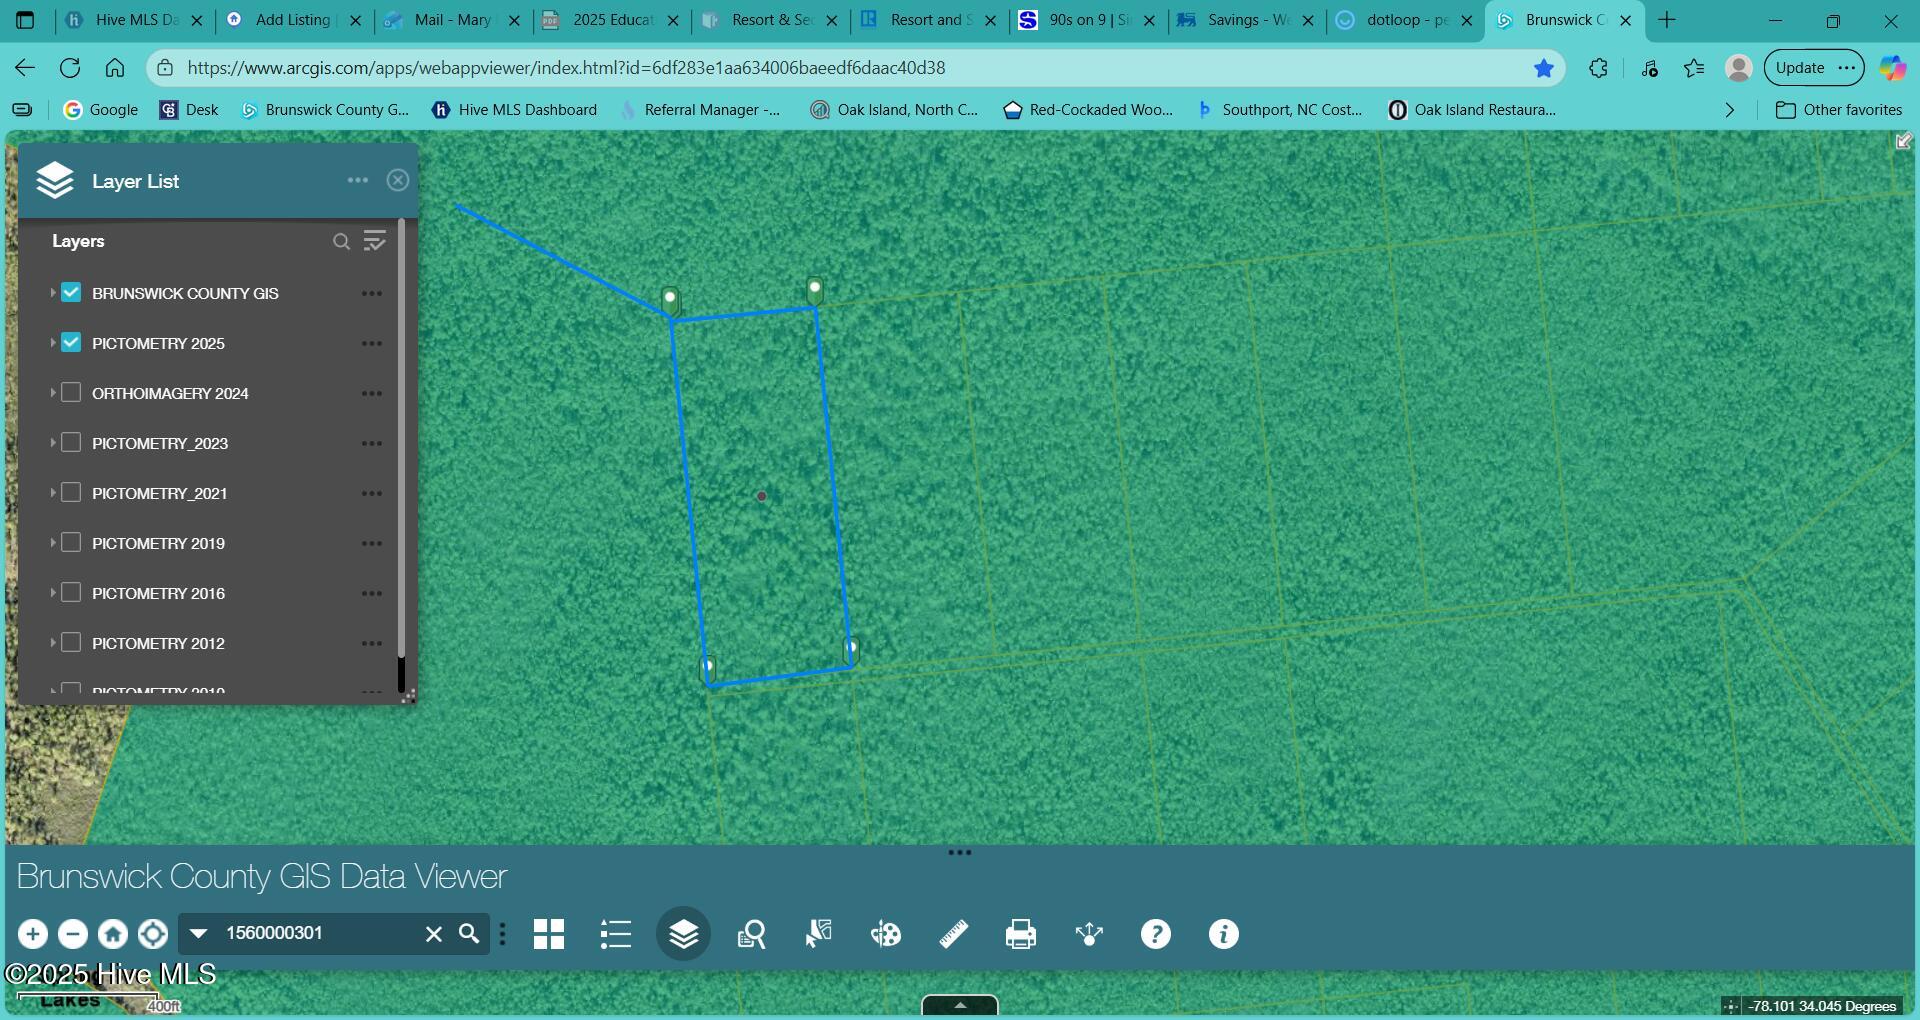Activate the Select features tool
The width and height of the screenshot is (1920, 1020).
[x=818, y=934]
